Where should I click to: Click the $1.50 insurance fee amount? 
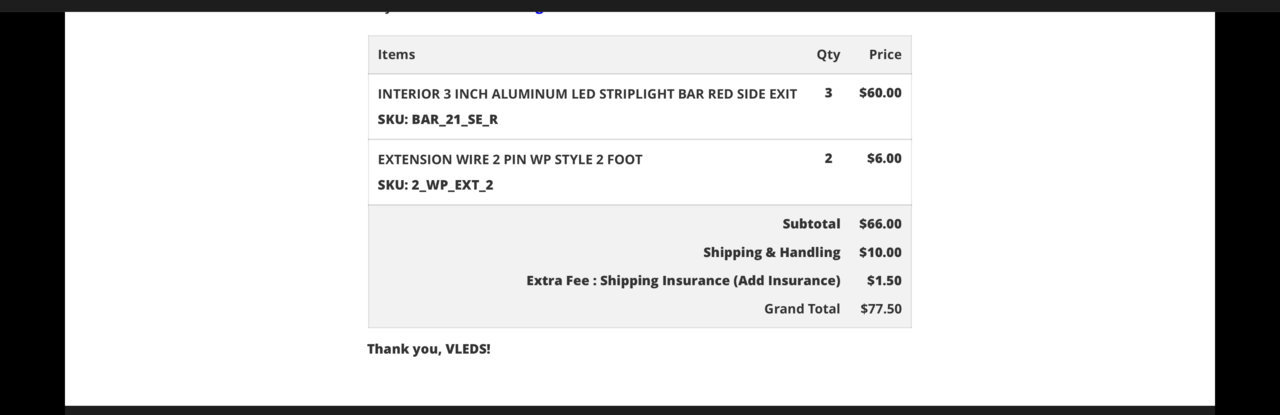point(884,280)
